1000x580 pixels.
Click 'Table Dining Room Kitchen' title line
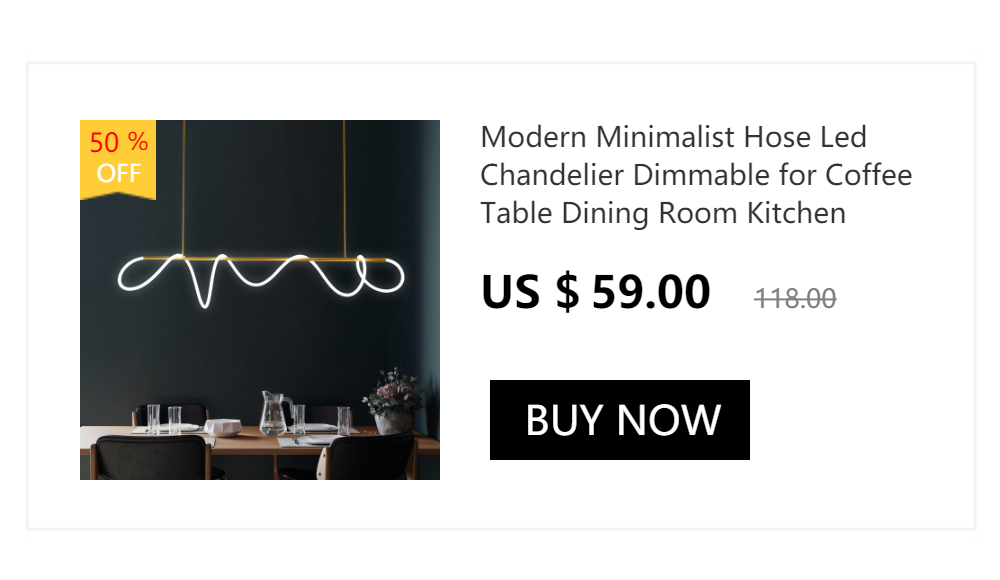tap(663, 213)
